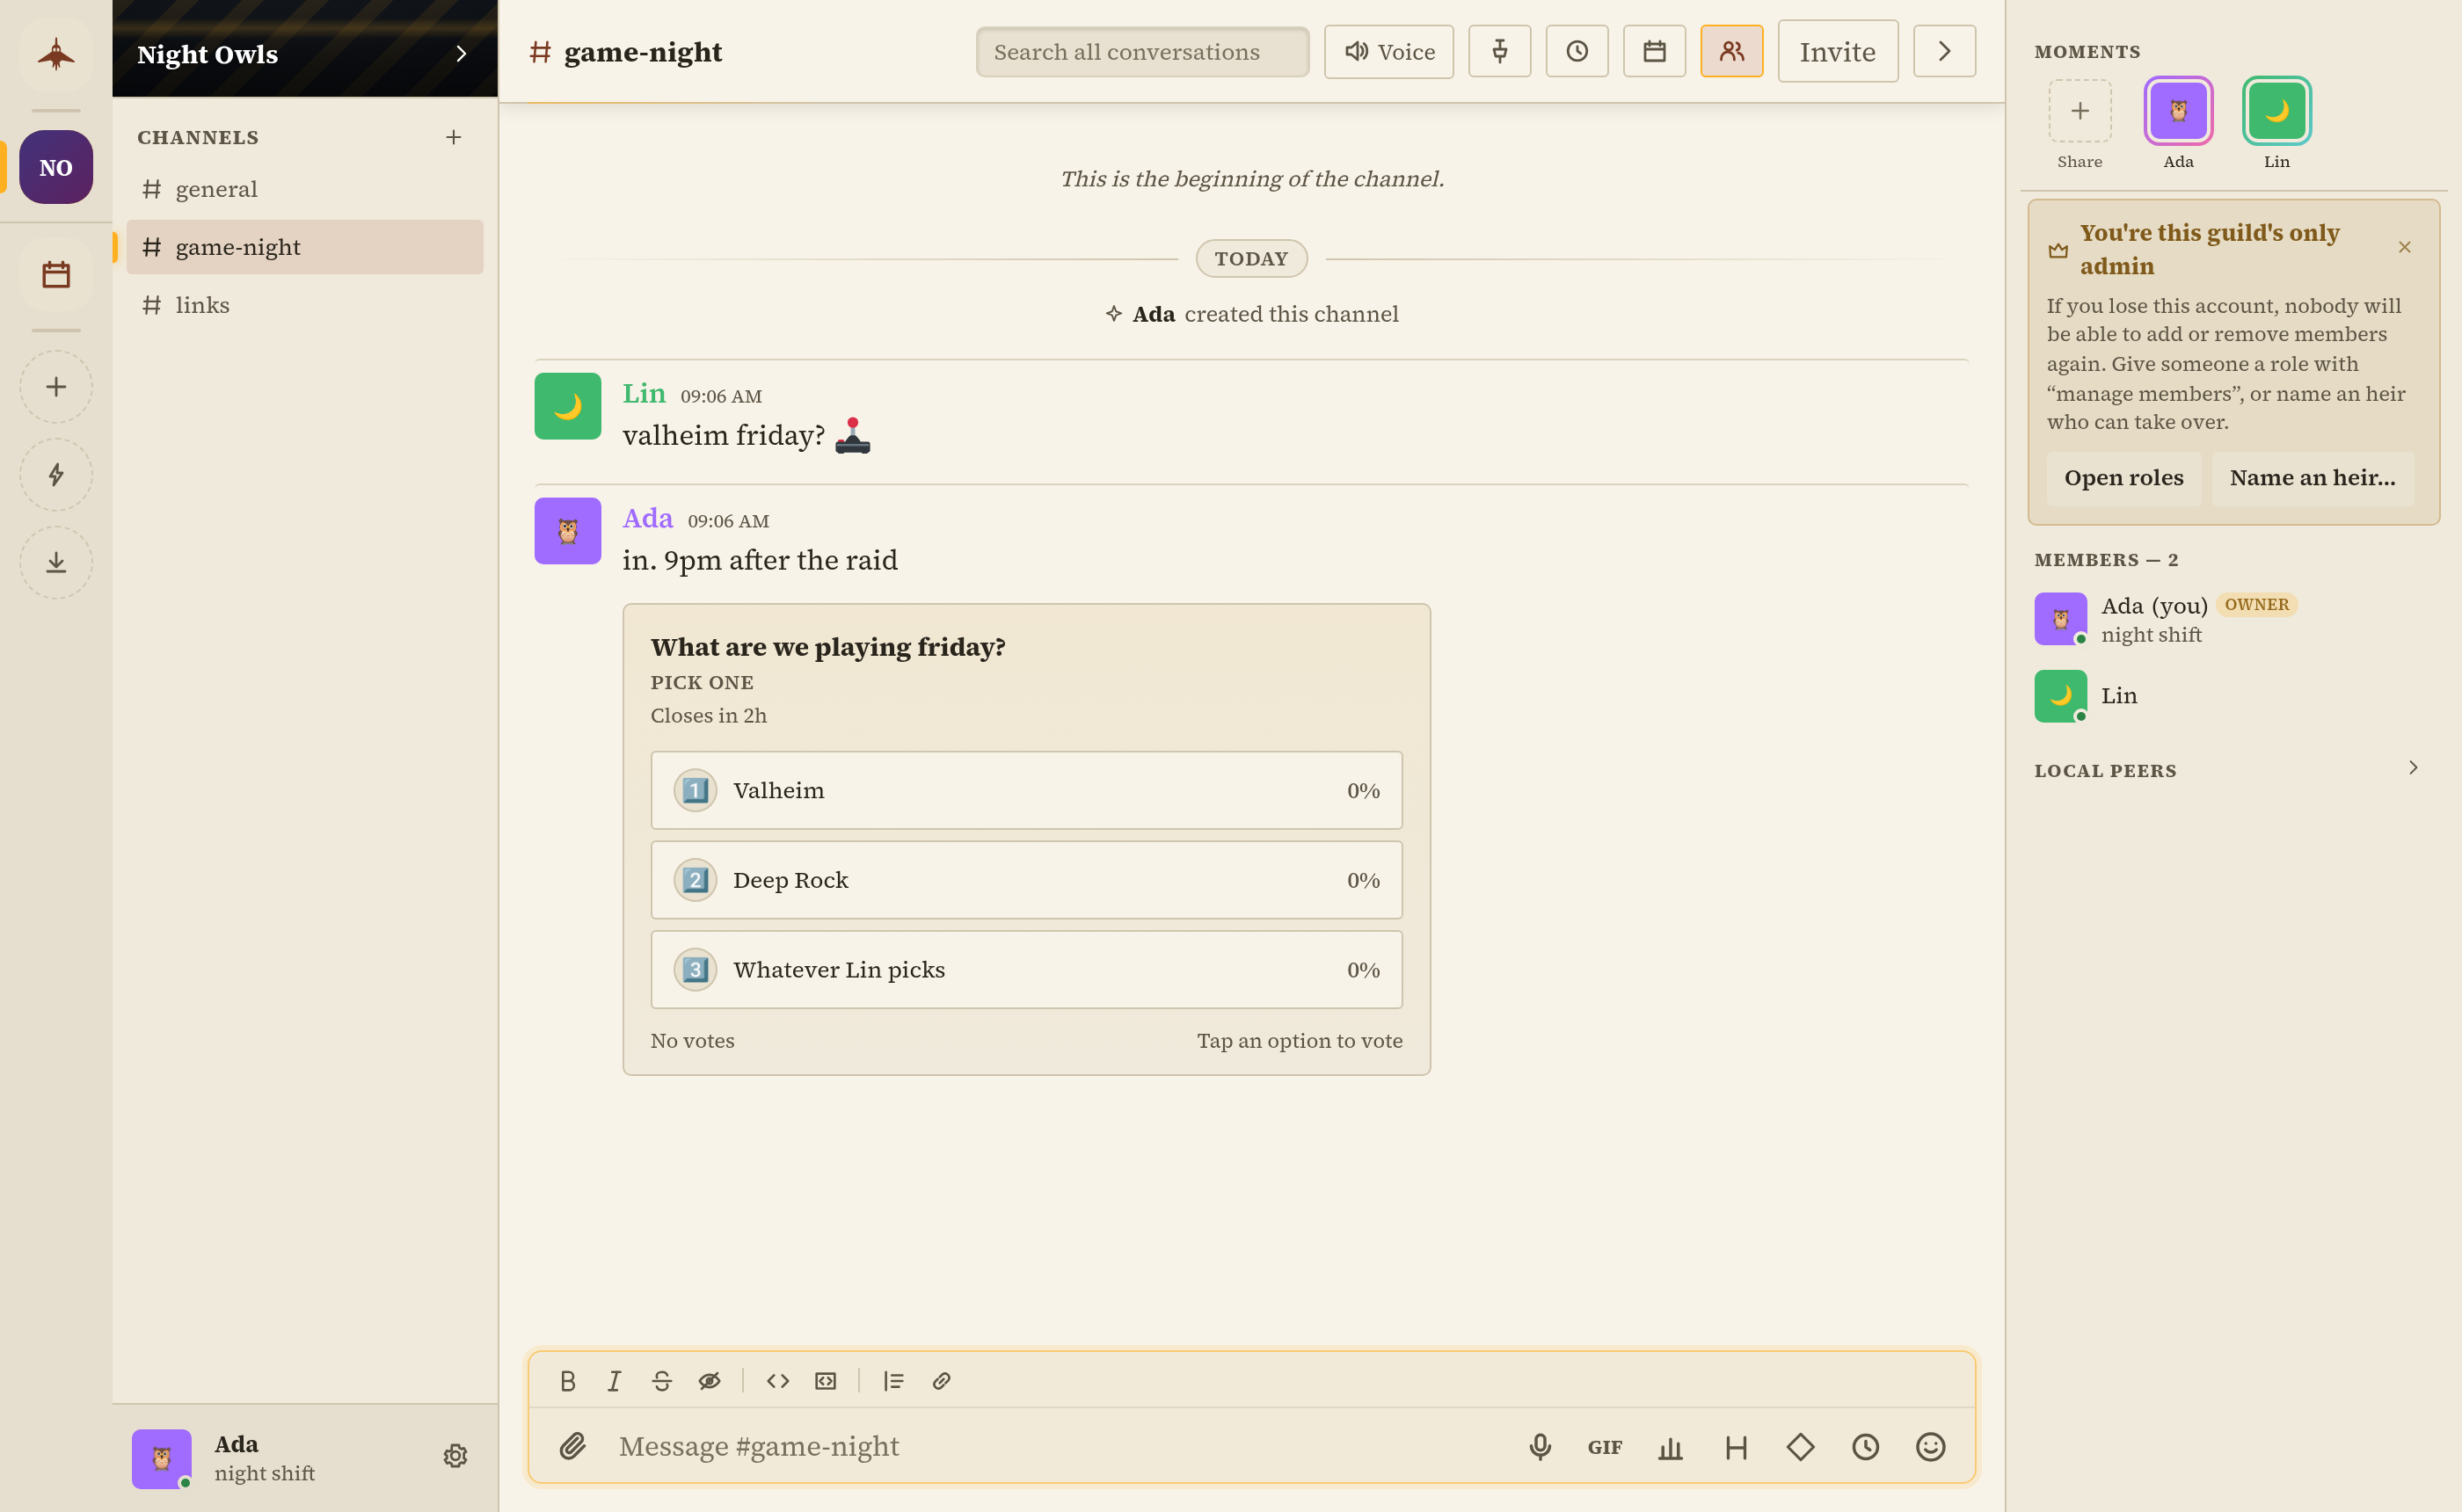
Task: Select the NO guild server icon
Action: pos(56,167)
